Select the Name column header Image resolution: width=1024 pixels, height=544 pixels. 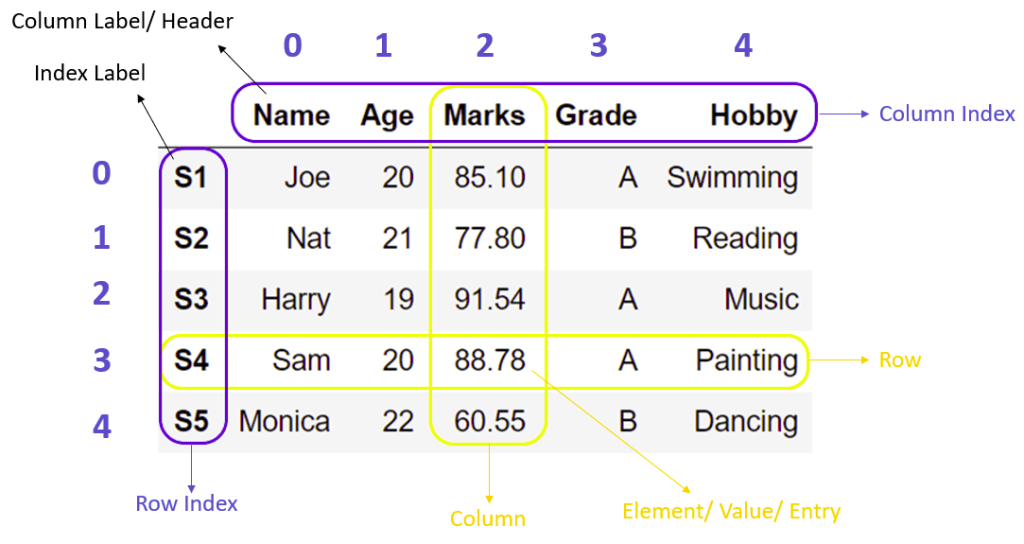coord(291,116)
